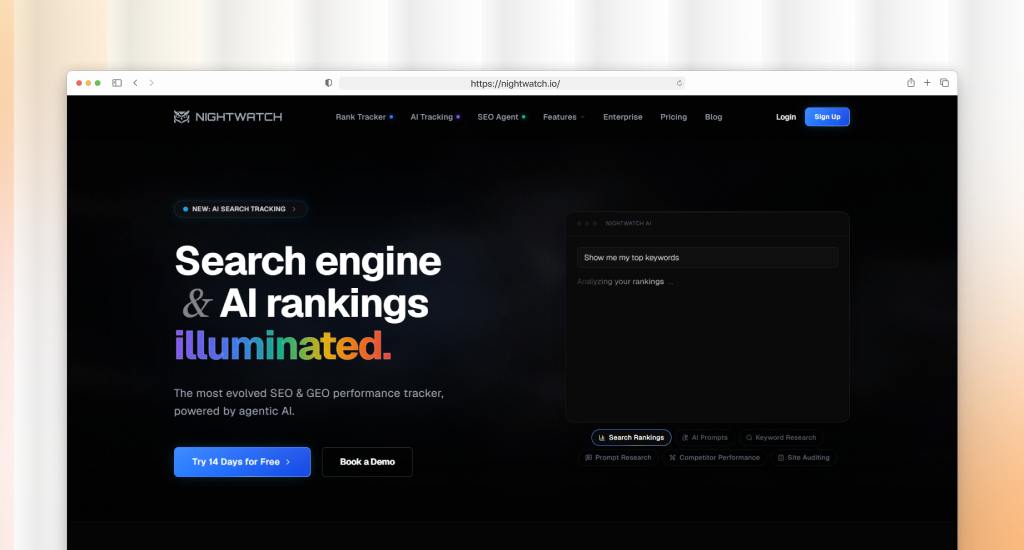Select the Prompt Research chip

pyautogui.click(x=618, y=457)
